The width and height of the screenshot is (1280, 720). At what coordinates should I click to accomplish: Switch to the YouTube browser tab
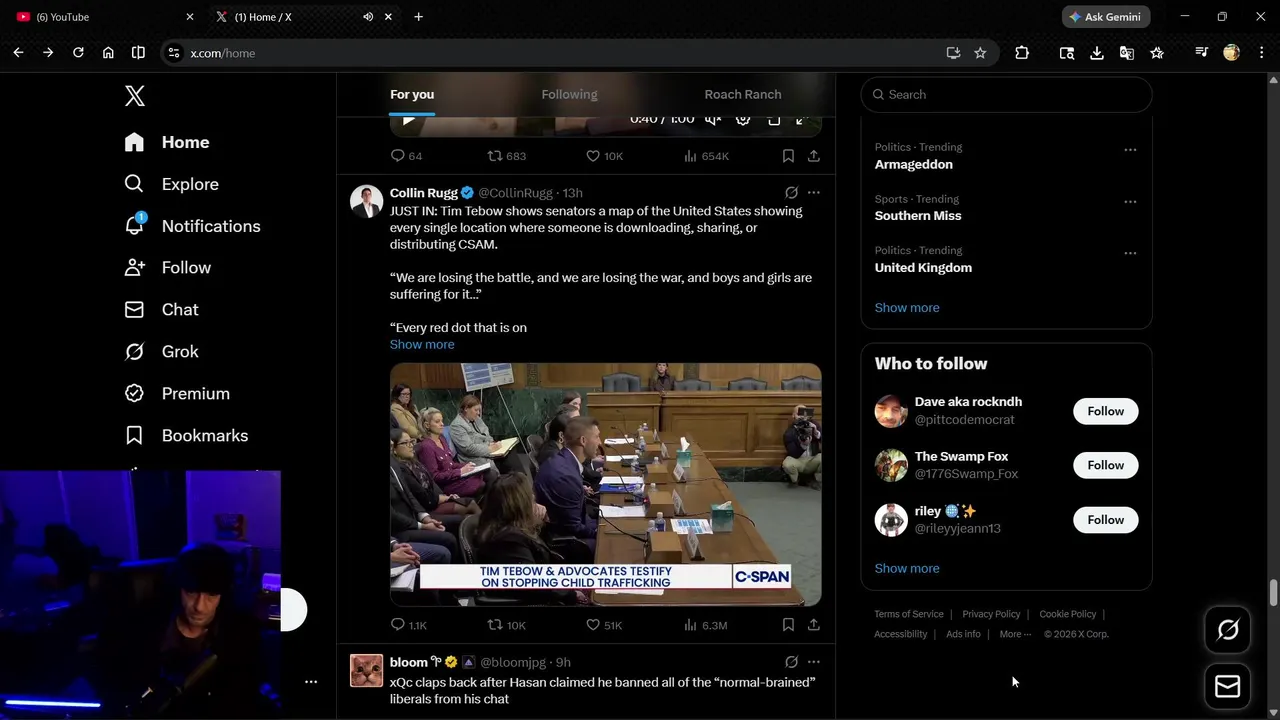[105, 17]
